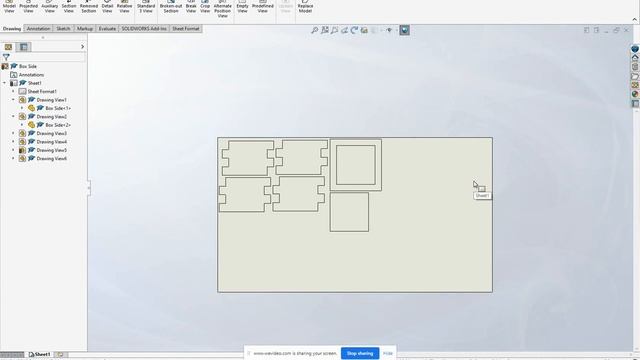Select the Broken-out Section tool

[x=171, y=7]
